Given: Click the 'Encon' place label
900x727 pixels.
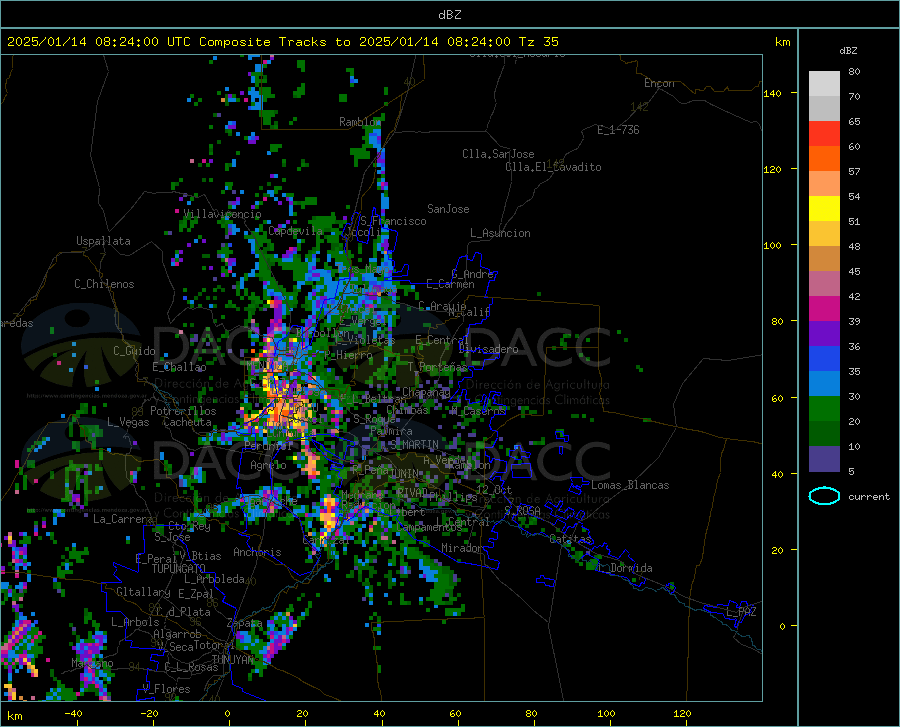Looking at the screenshot, I should coord(659,83).
